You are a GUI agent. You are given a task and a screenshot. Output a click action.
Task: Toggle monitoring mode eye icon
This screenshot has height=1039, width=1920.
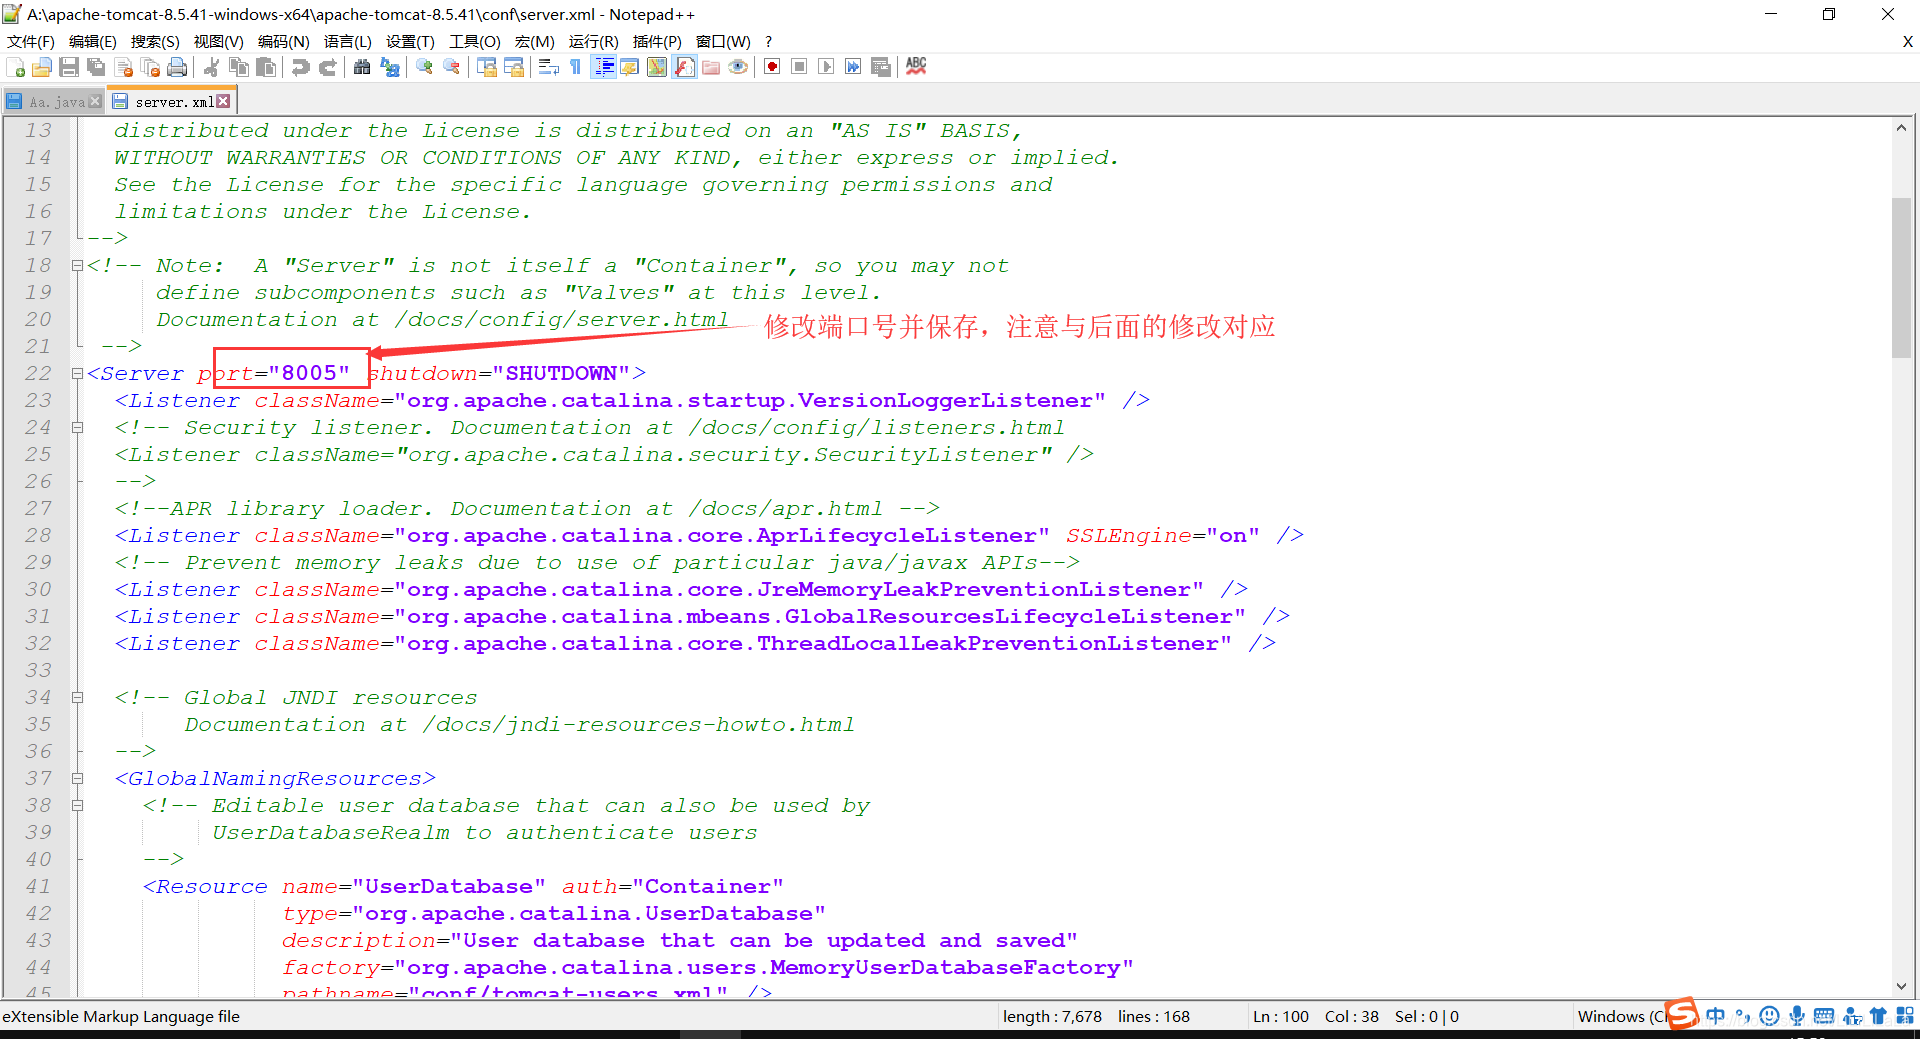(738, 67)
